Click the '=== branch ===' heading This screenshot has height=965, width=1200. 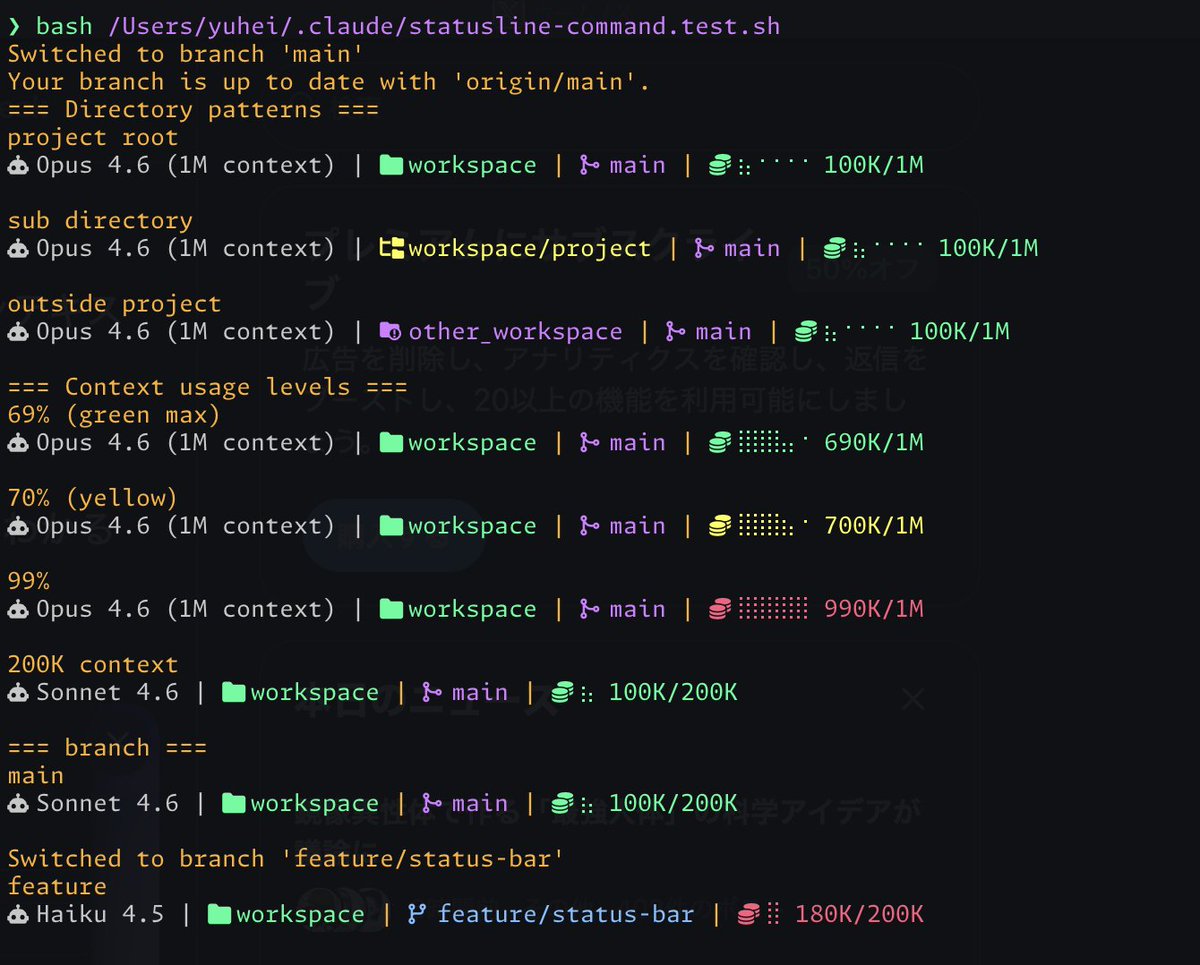(107, 748)
